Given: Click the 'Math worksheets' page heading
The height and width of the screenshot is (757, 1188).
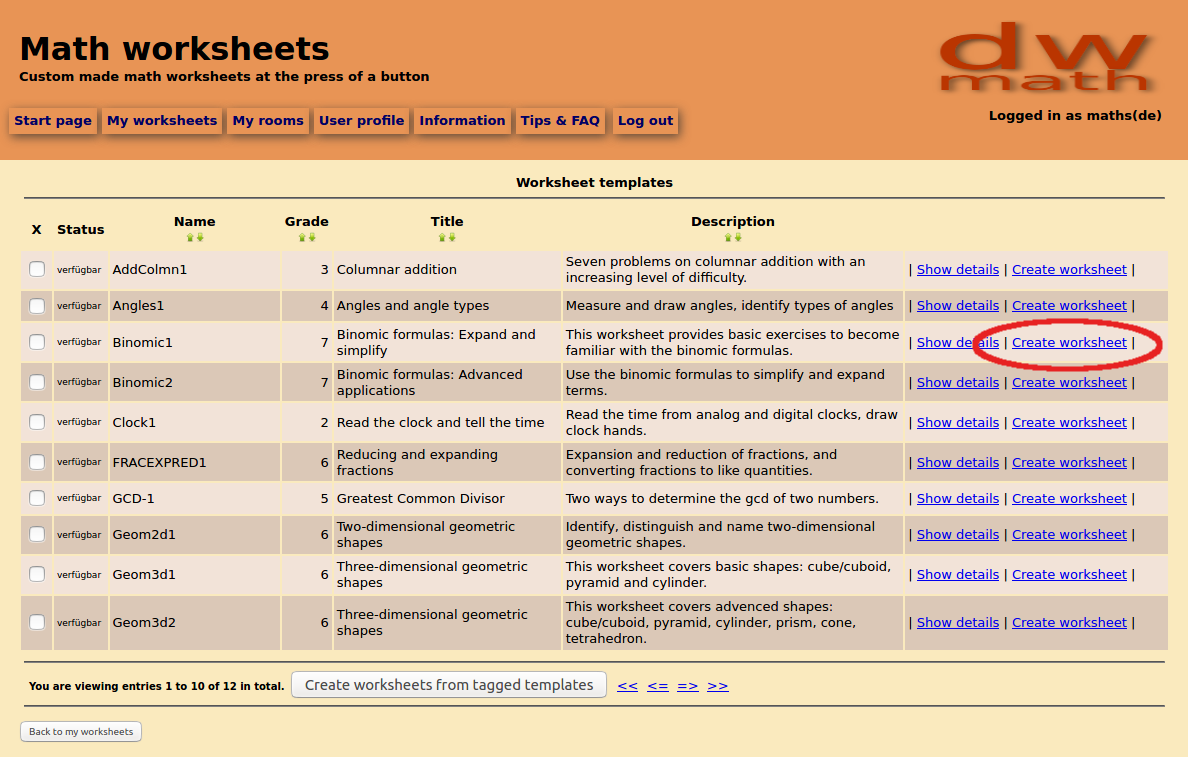Looking at the screenshot, I should click(174, 48).
